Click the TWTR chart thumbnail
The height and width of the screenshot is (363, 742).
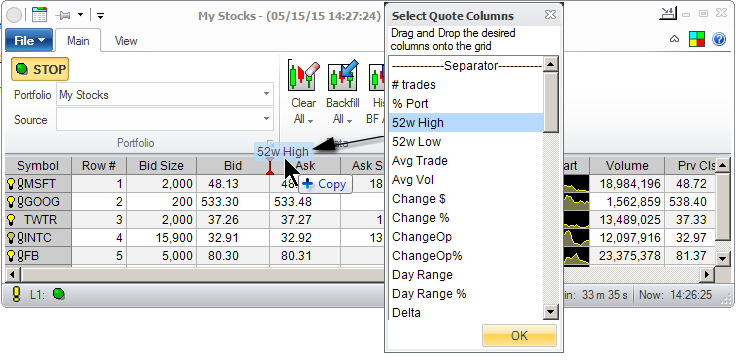click(x=576, y=220)
